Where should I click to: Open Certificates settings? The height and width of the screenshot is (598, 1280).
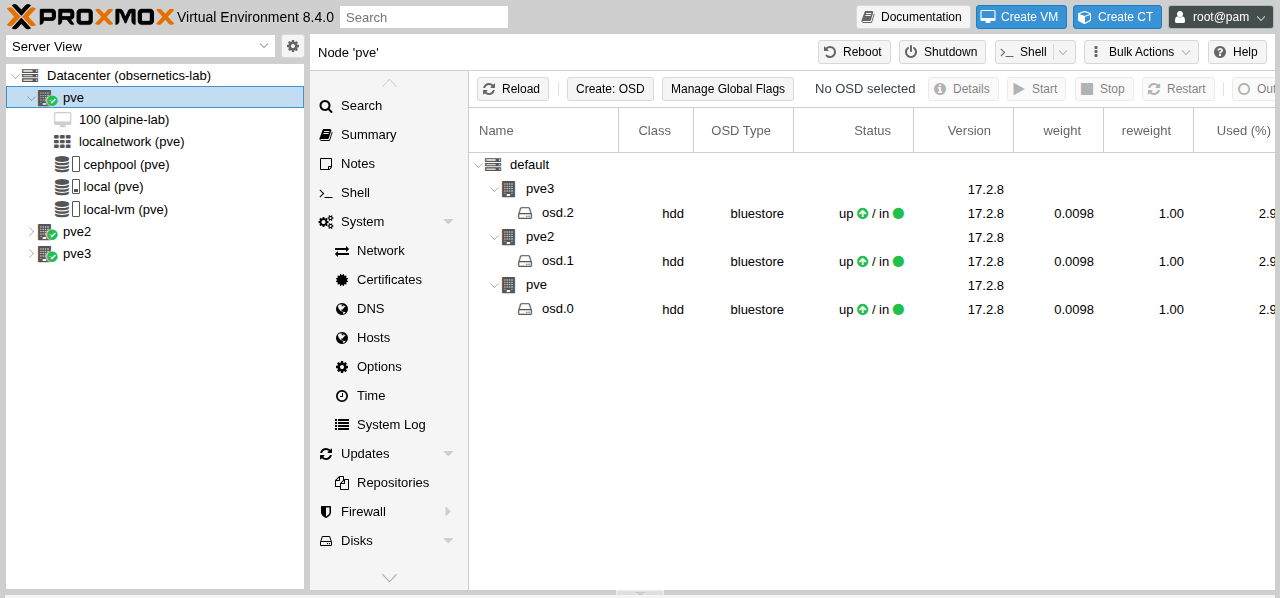[x=389, y=280]
